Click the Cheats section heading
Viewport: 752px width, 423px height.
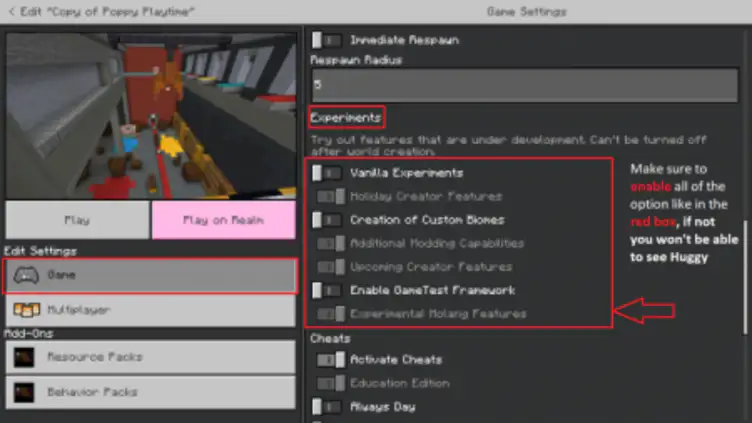tap(330, 339)
